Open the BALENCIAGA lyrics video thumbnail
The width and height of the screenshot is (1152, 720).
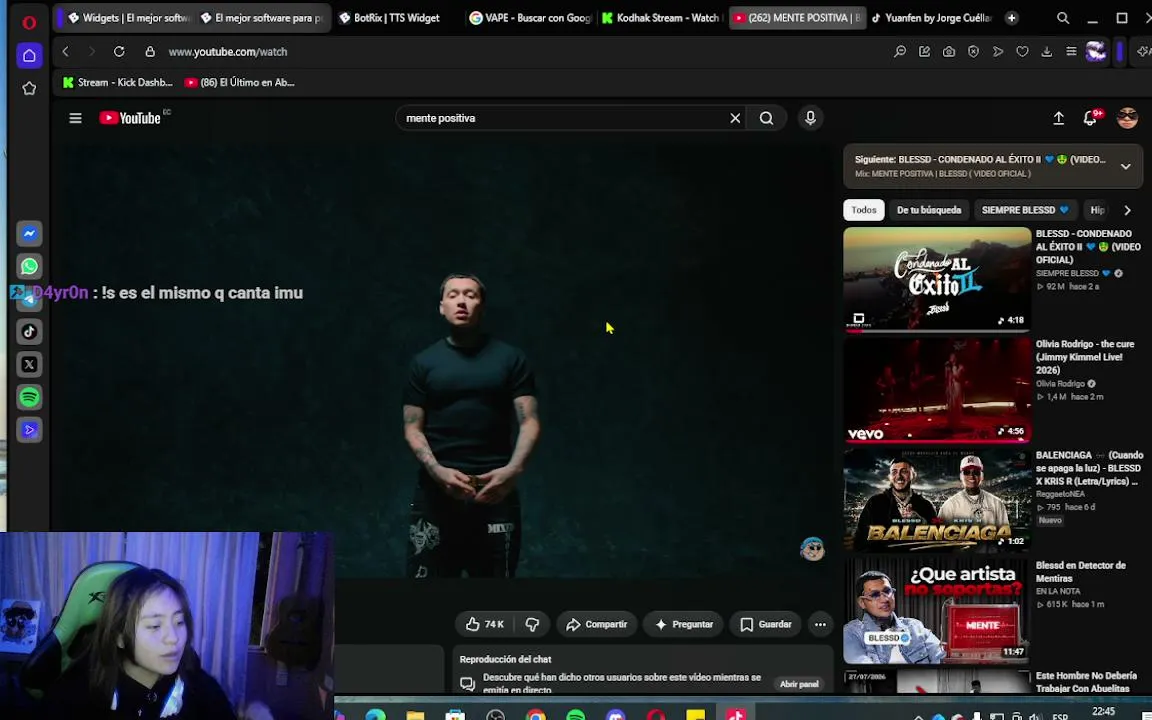(x=937, y=500)
